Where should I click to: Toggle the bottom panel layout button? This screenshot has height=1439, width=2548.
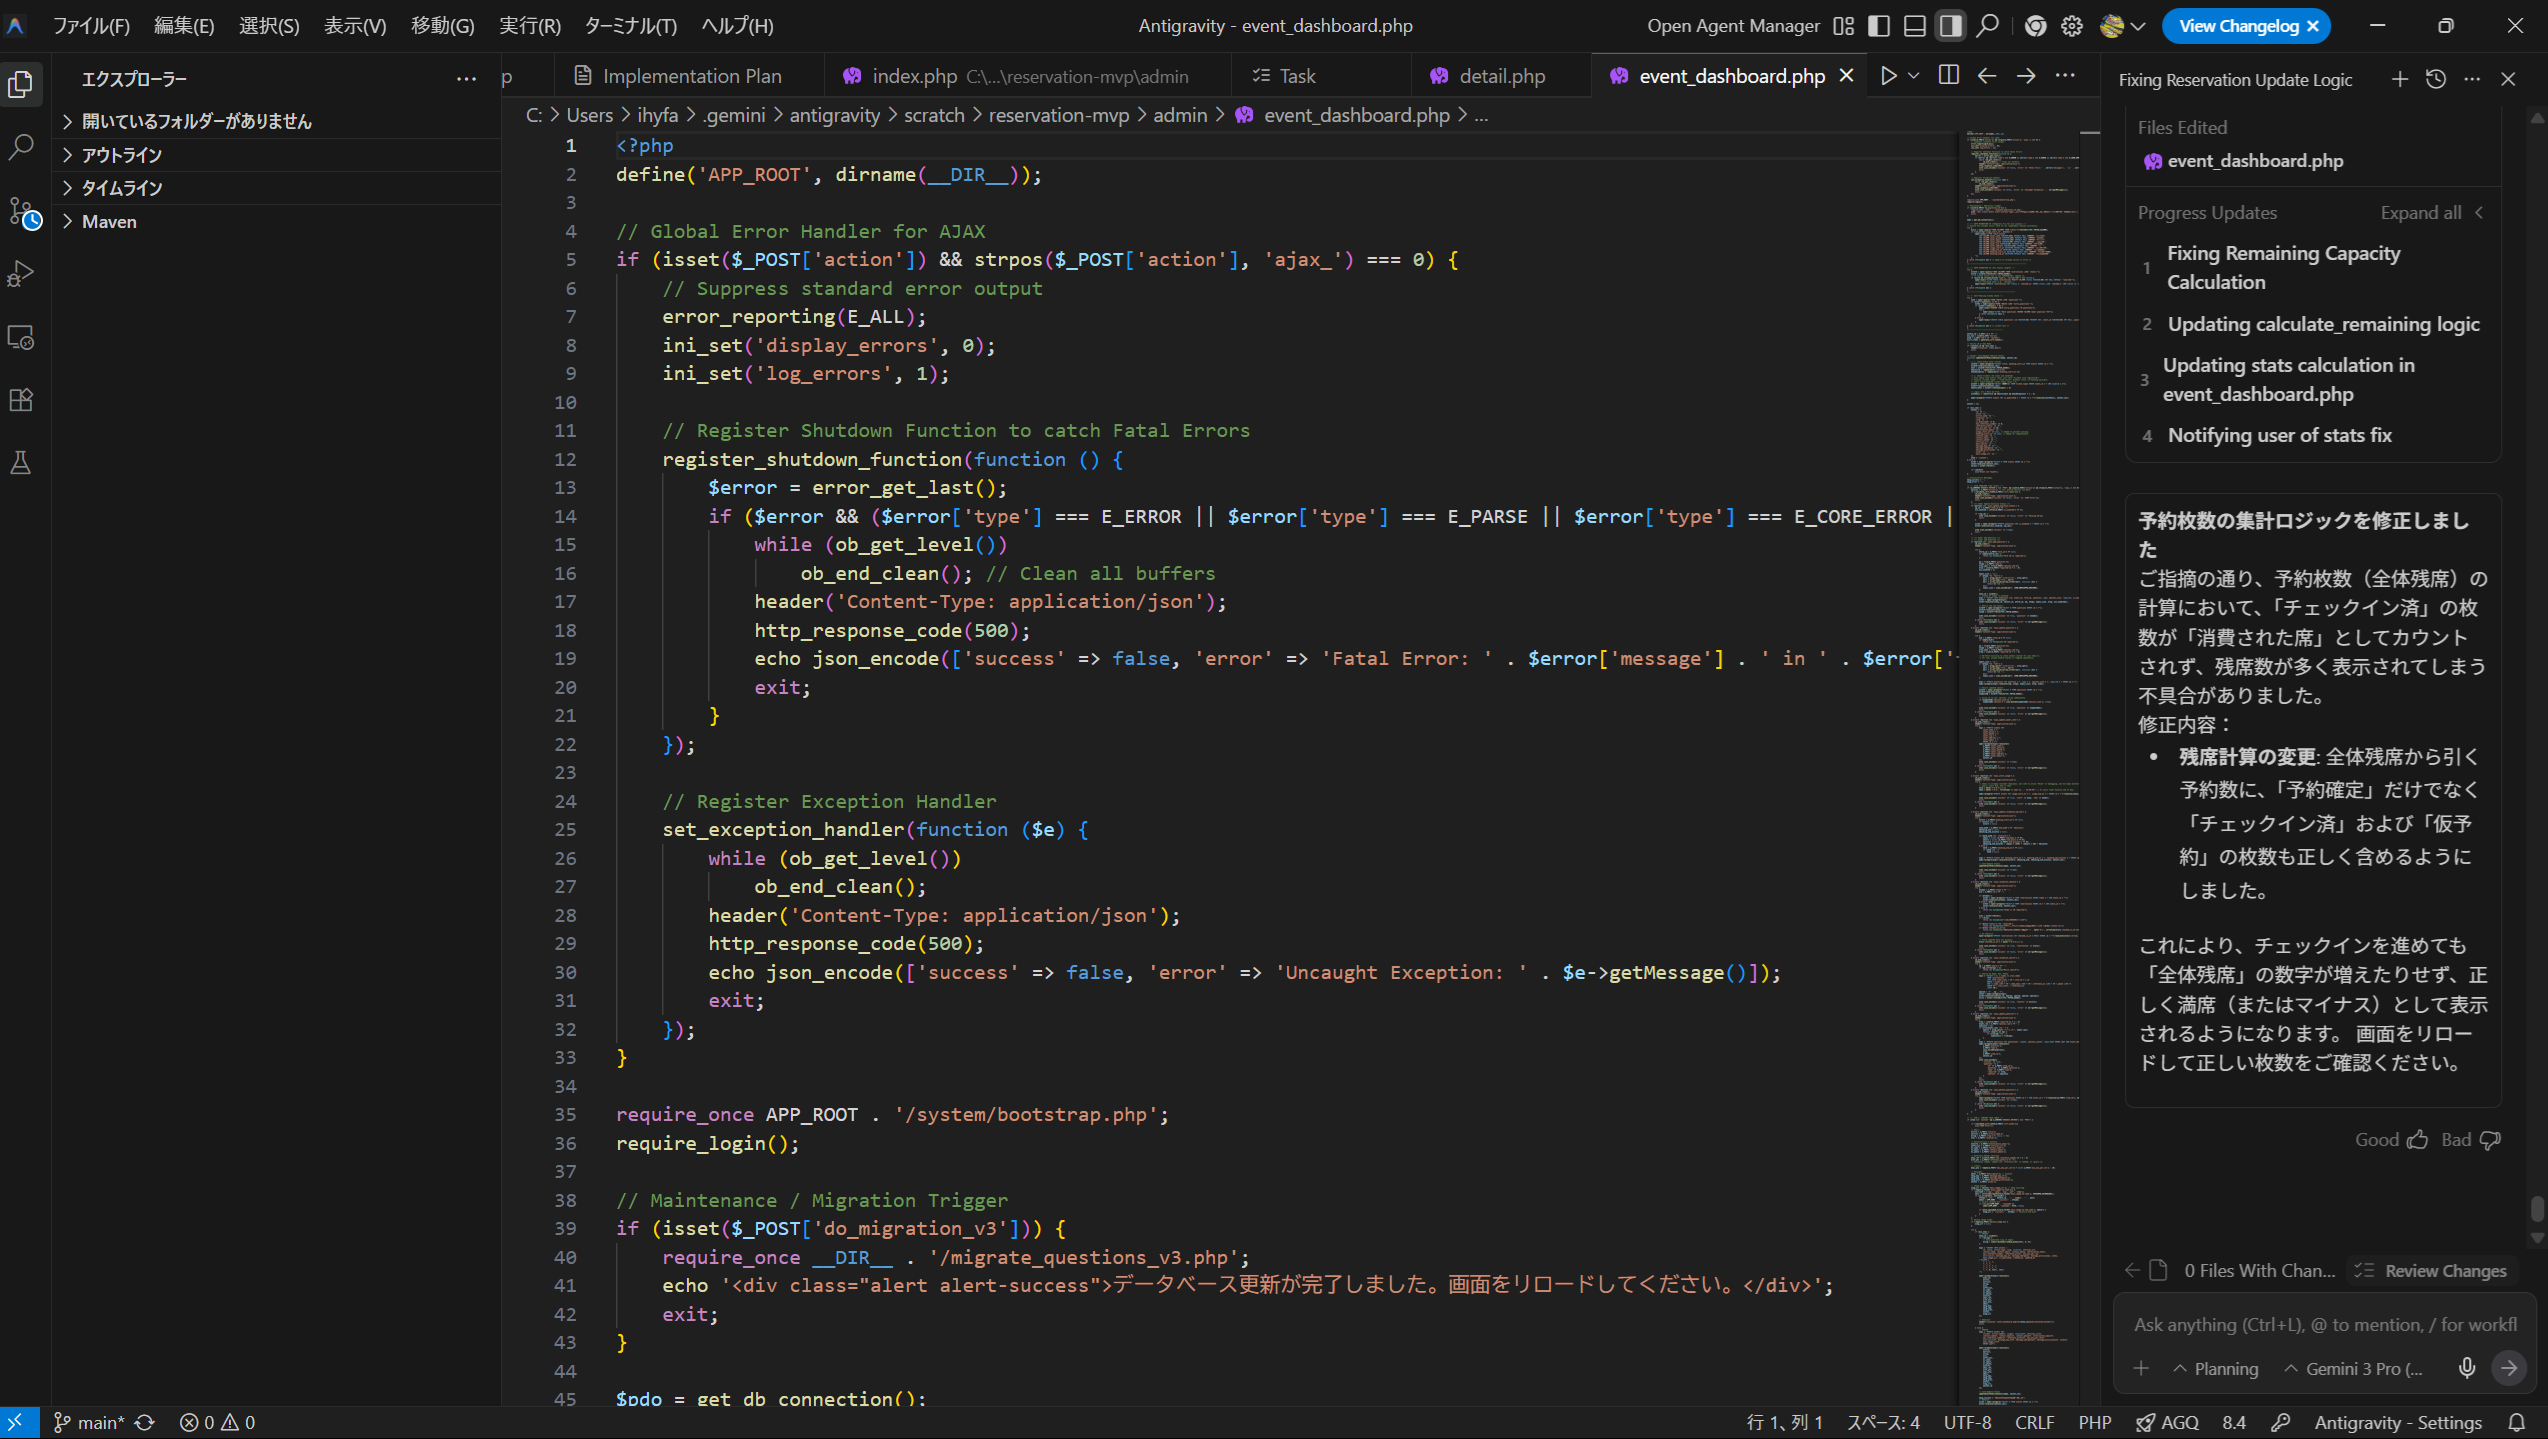click(1914, 26)
